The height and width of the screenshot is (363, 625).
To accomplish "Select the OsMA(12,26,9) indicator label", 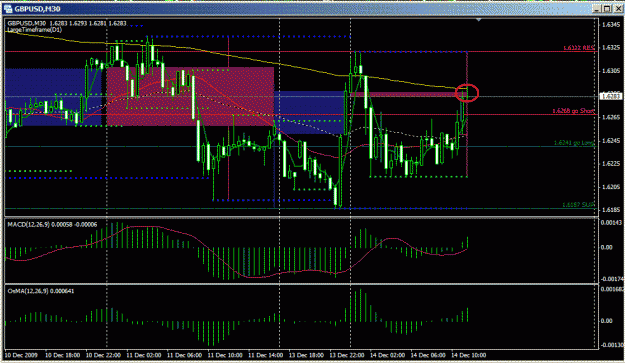I will click(x=41, y=291).
